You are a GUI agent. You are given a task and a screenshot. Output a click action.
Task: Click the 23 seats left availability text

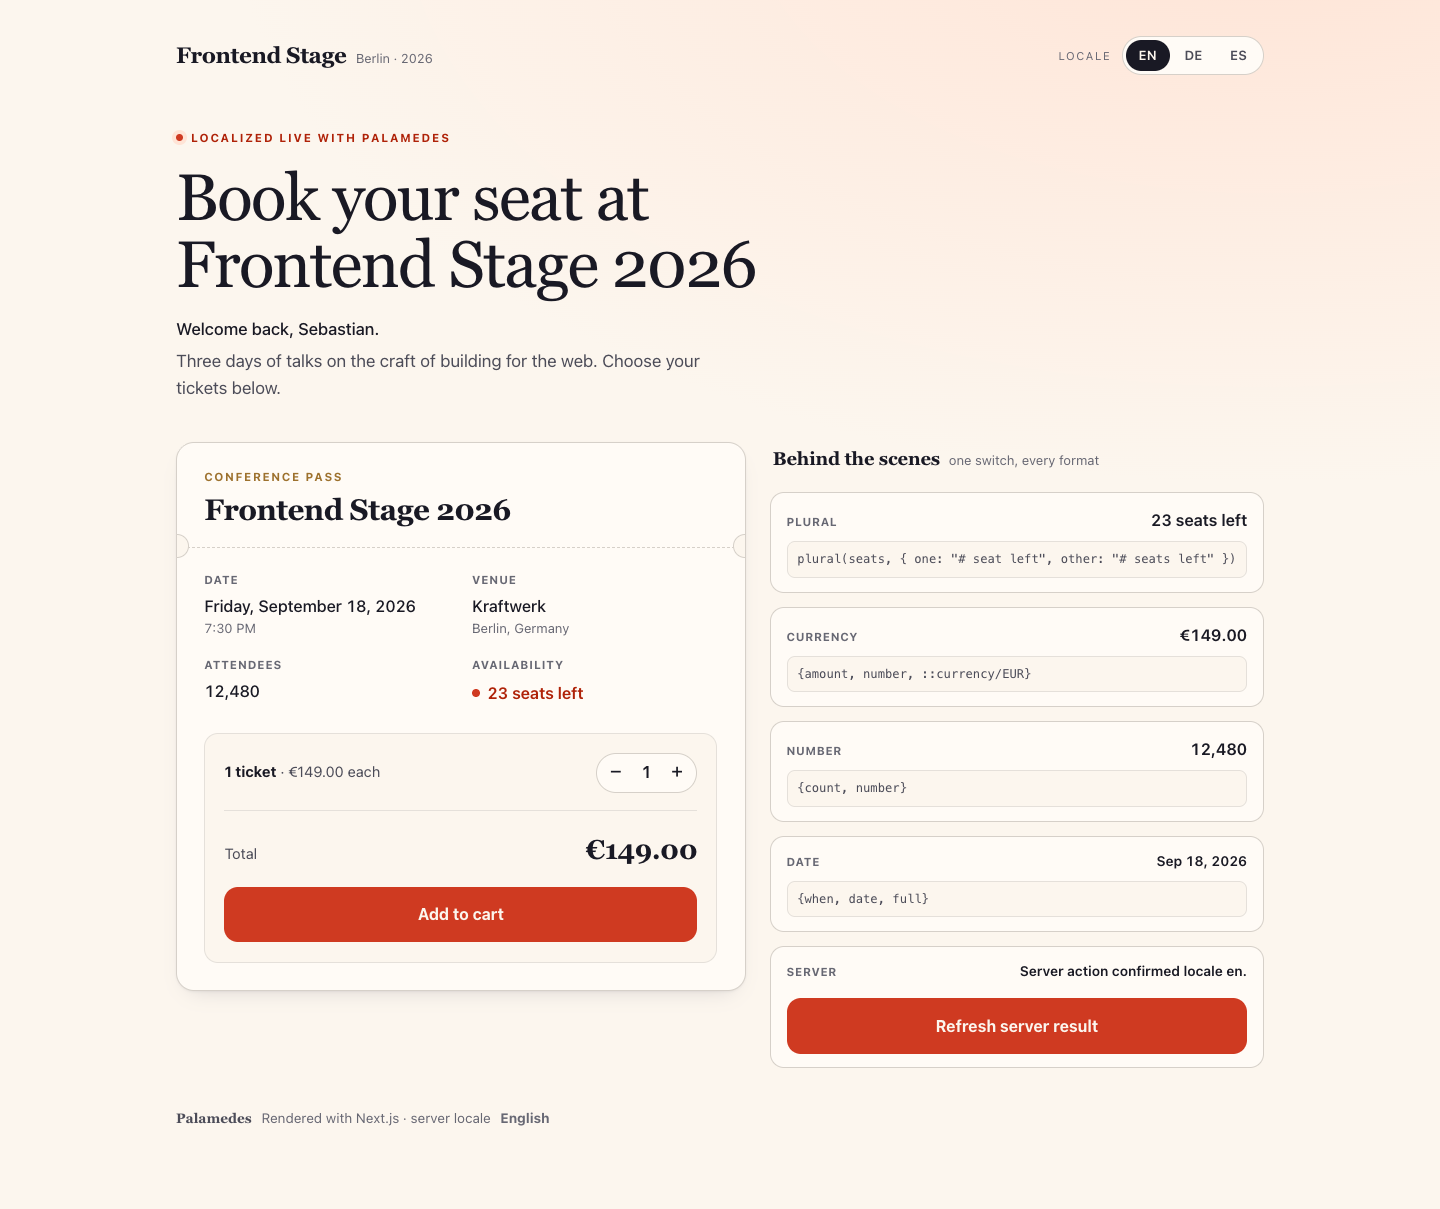(535, 693)
